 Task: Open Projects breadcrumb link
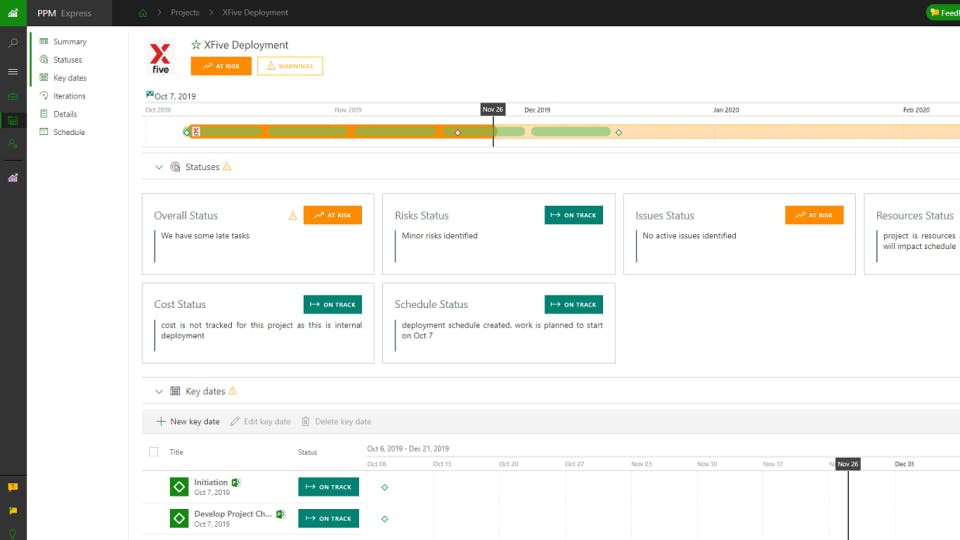[x=185, y=12]
